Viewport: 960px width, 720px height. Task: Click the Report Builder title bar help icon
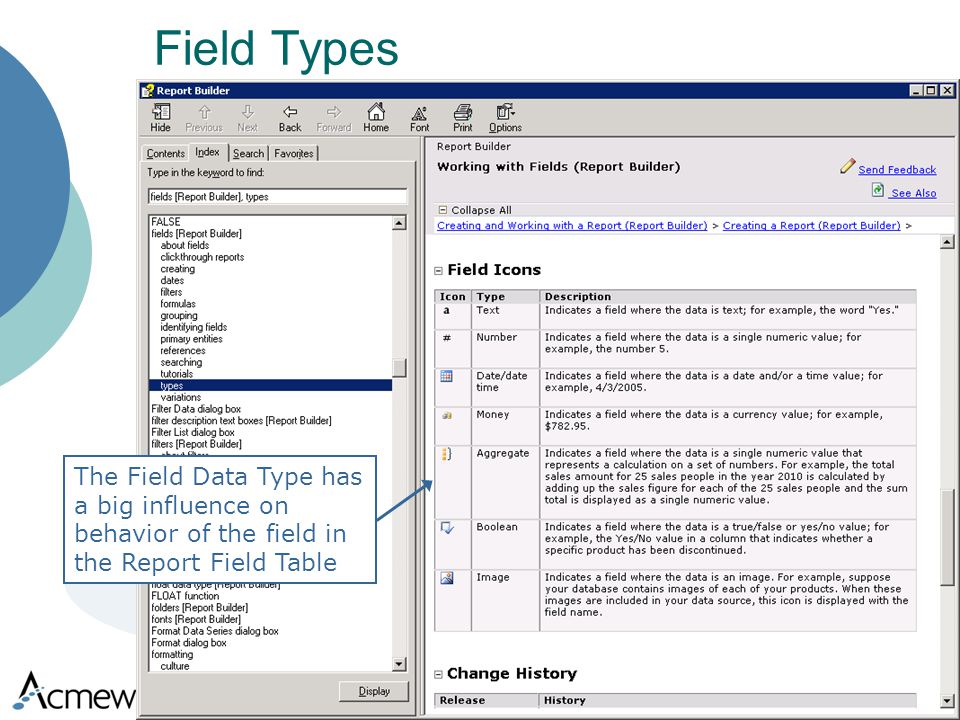[148, 91]
